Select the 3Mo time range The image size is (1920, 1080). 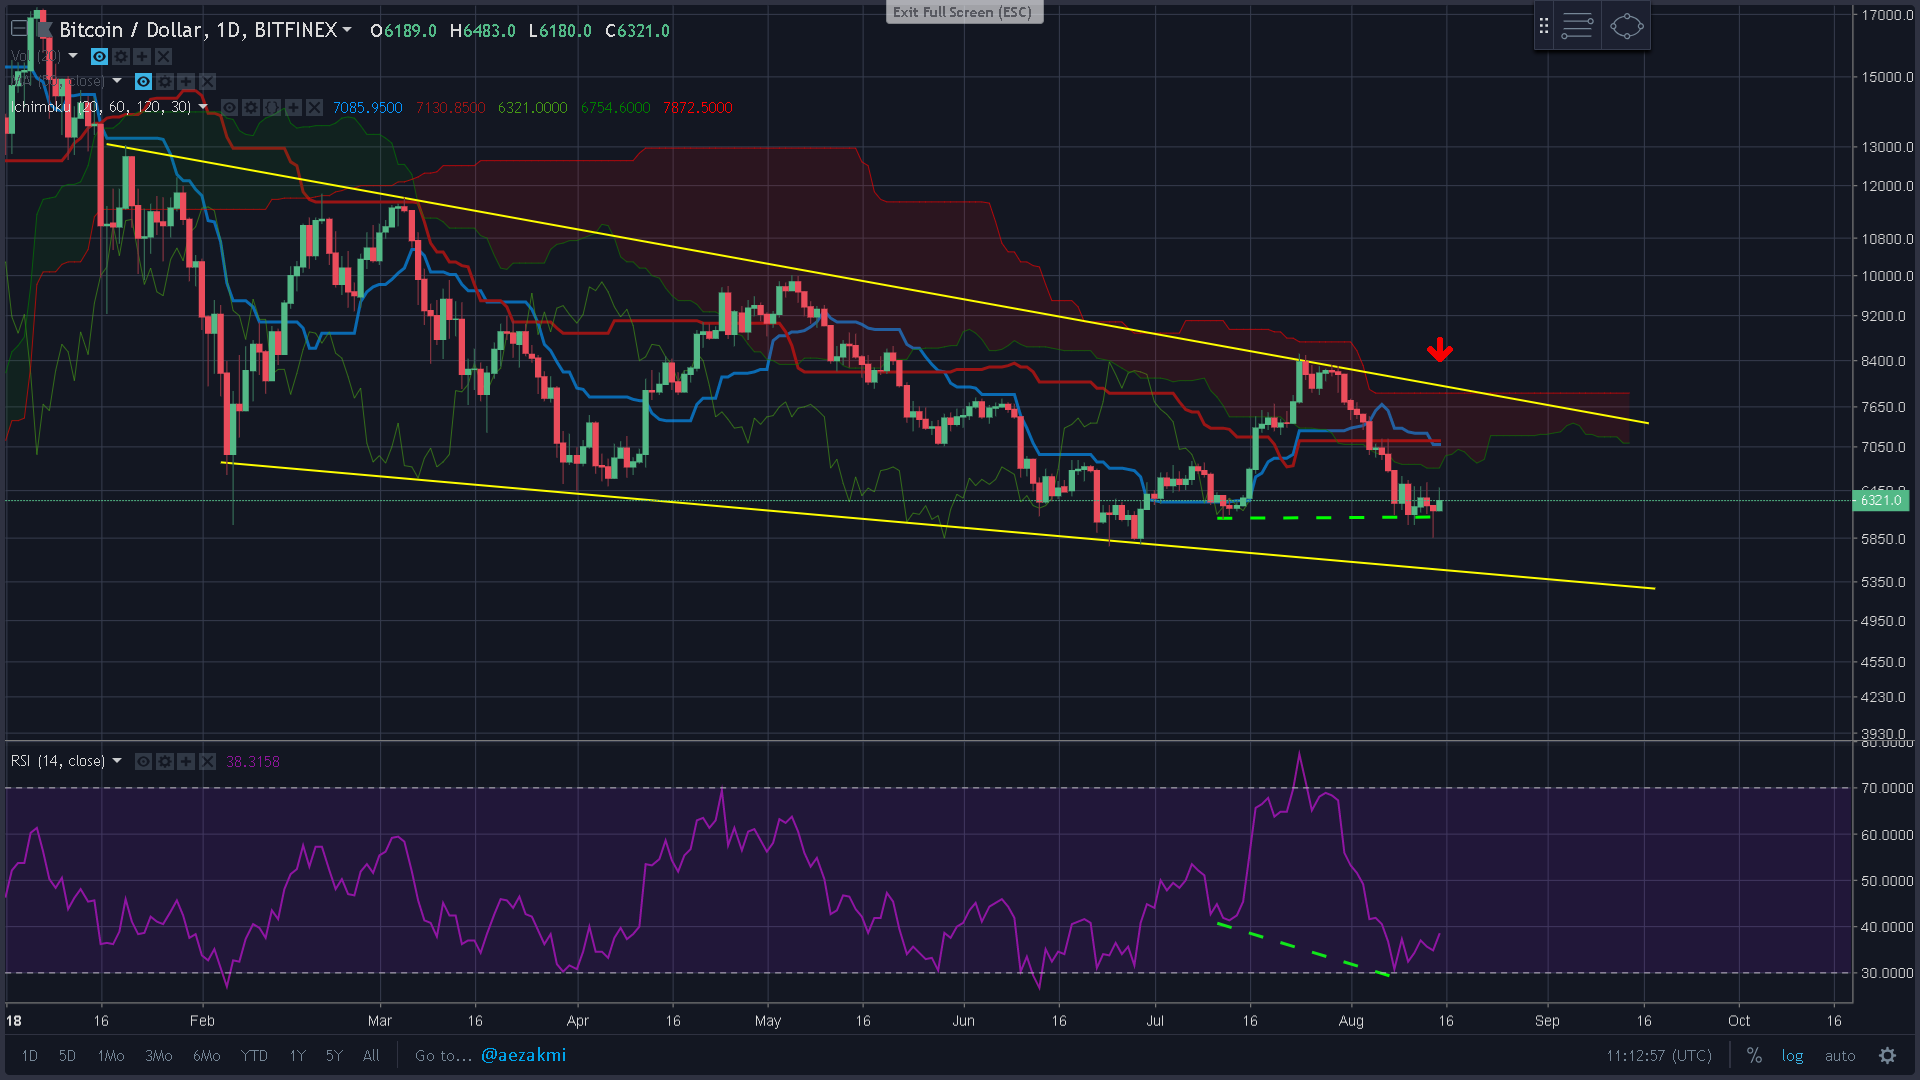[158, 1056]
